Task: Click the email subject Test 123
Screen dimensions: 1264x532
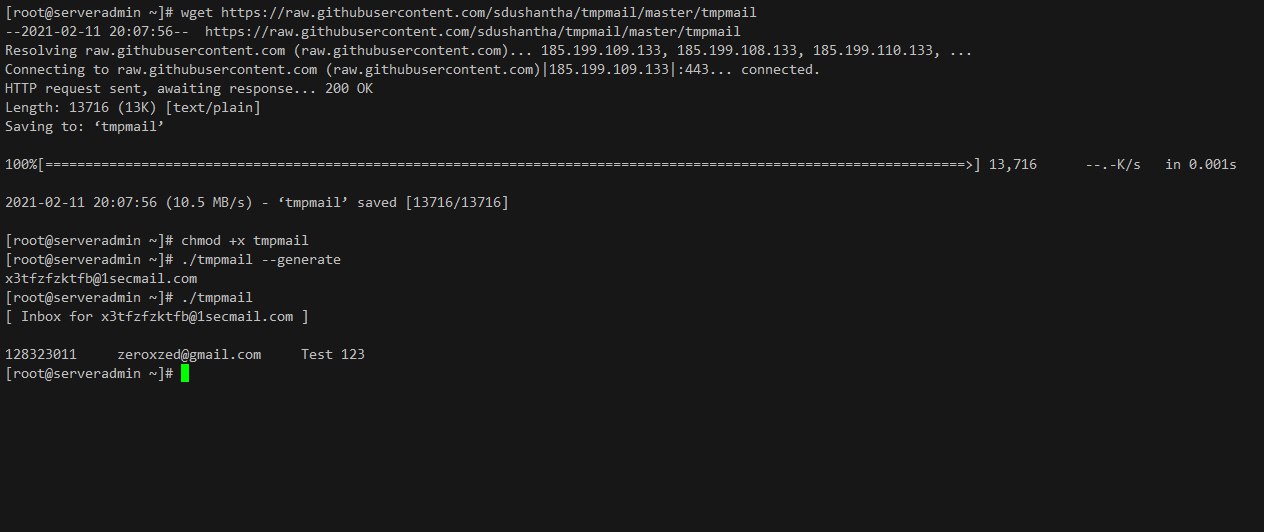Action: click(x=333, y=354)
